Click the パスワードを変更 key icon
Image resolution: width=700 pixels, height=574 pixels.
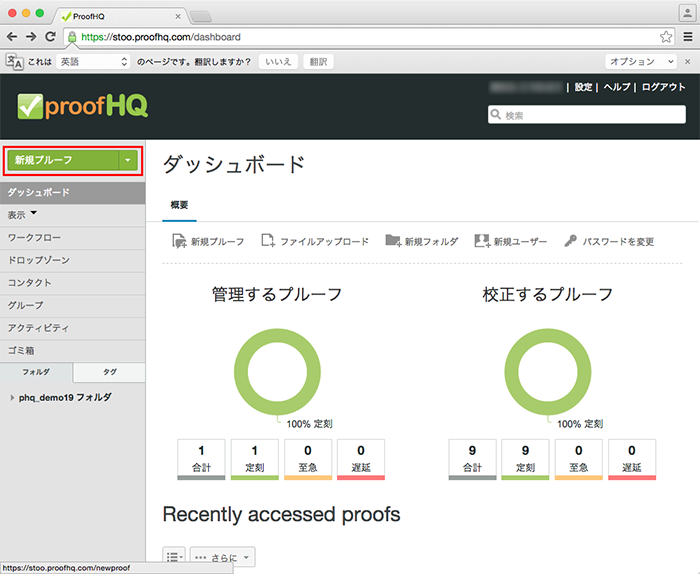(x=570, y=241)
